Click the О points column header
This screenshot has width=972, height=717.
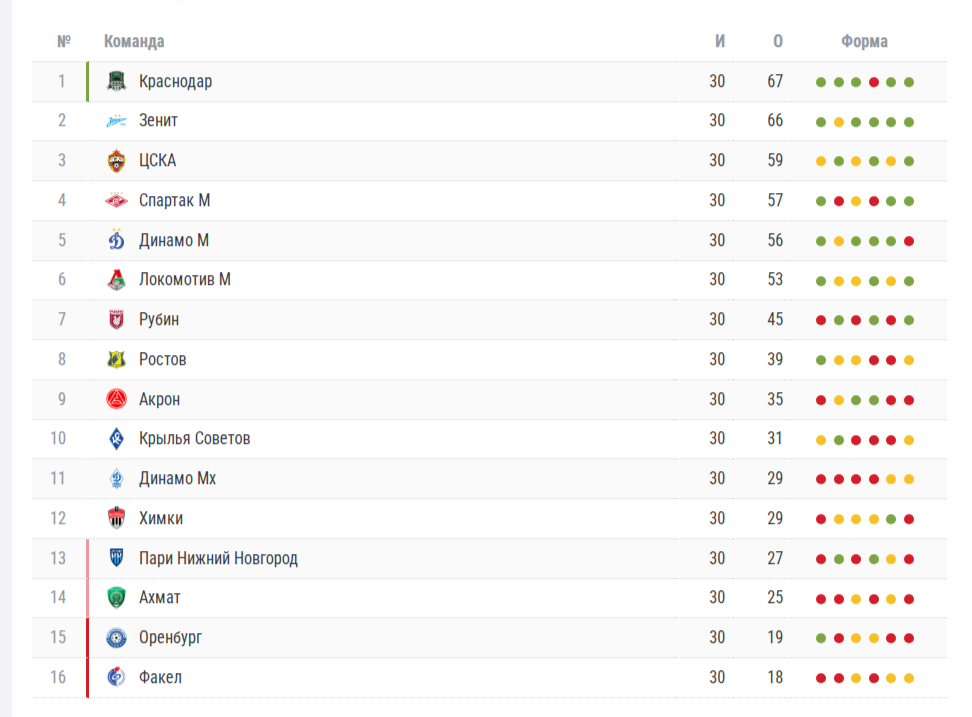tap(777, 42)
